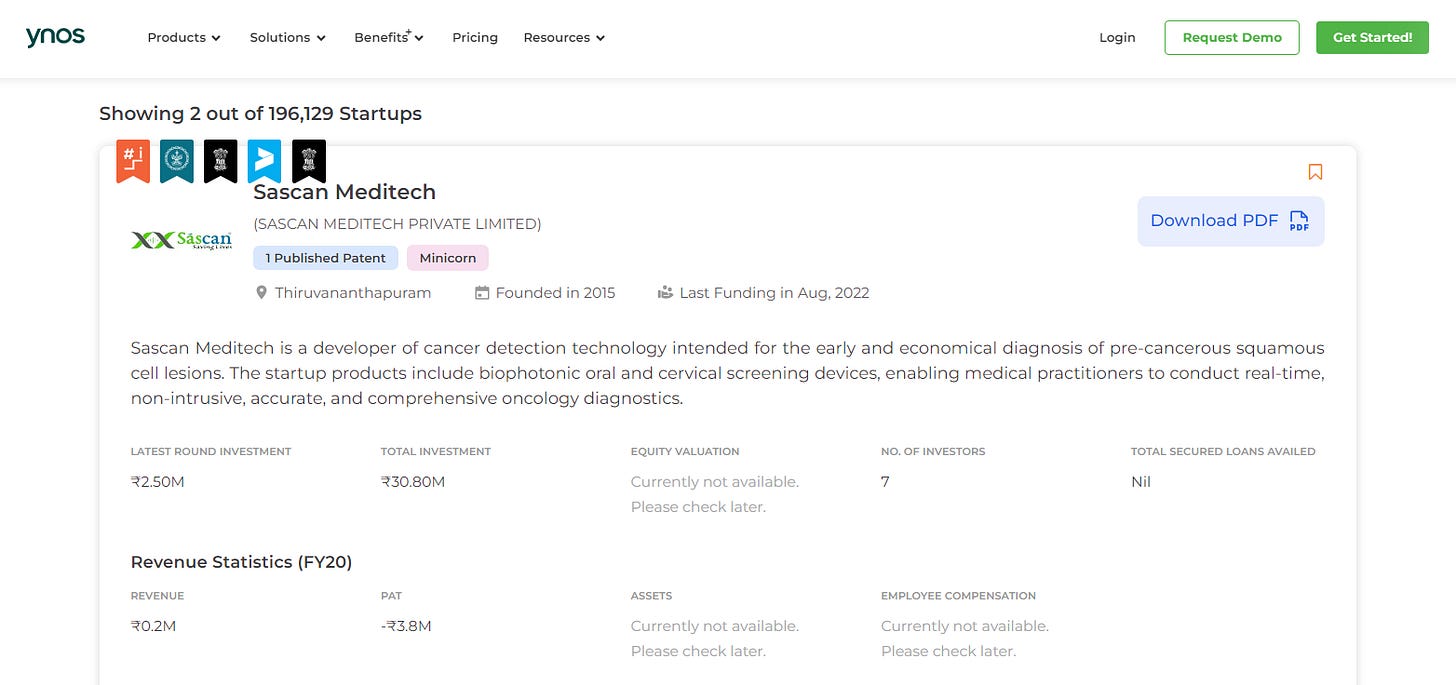Click the Sascan Meditech heading

pos(345,192)
